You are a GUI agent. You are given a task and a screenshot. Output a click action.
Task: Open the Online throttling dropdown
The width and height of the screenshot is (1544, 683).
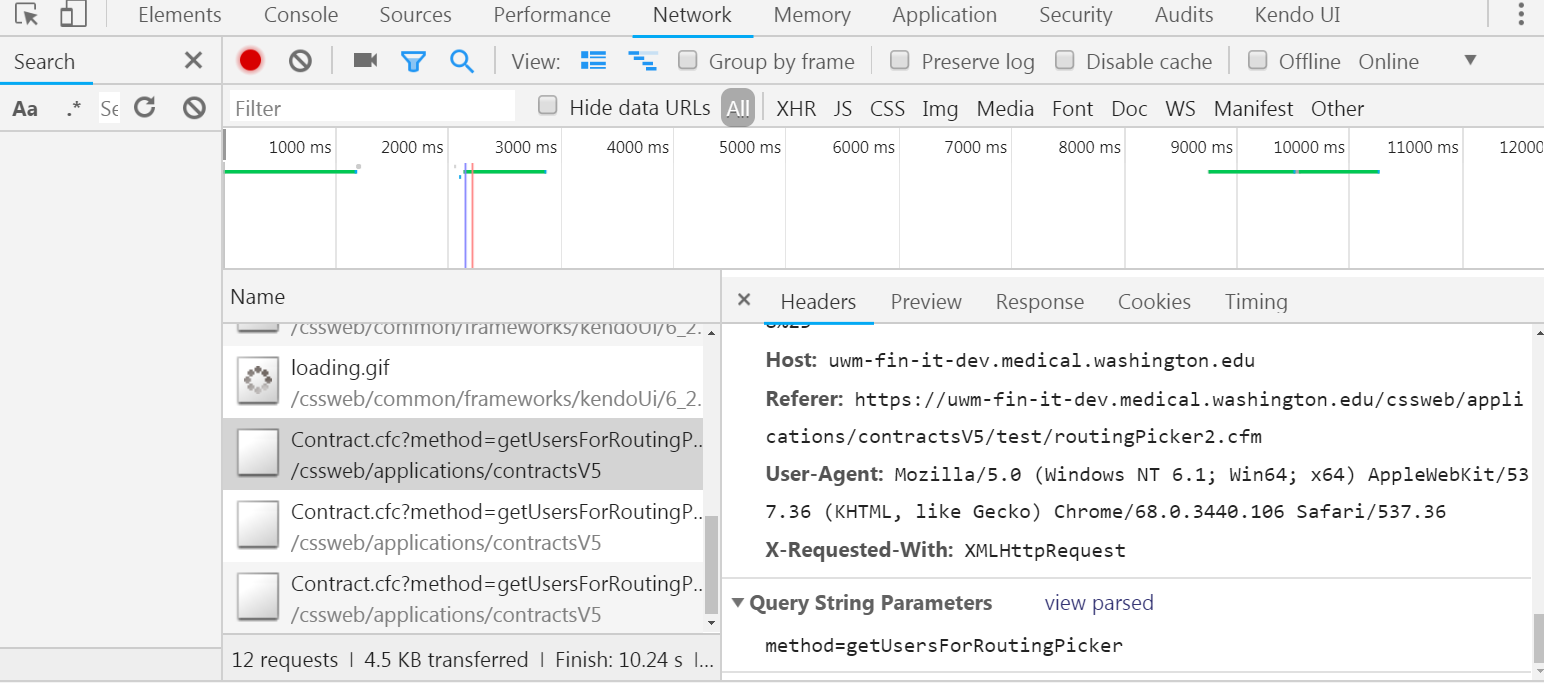[1470, 61]
